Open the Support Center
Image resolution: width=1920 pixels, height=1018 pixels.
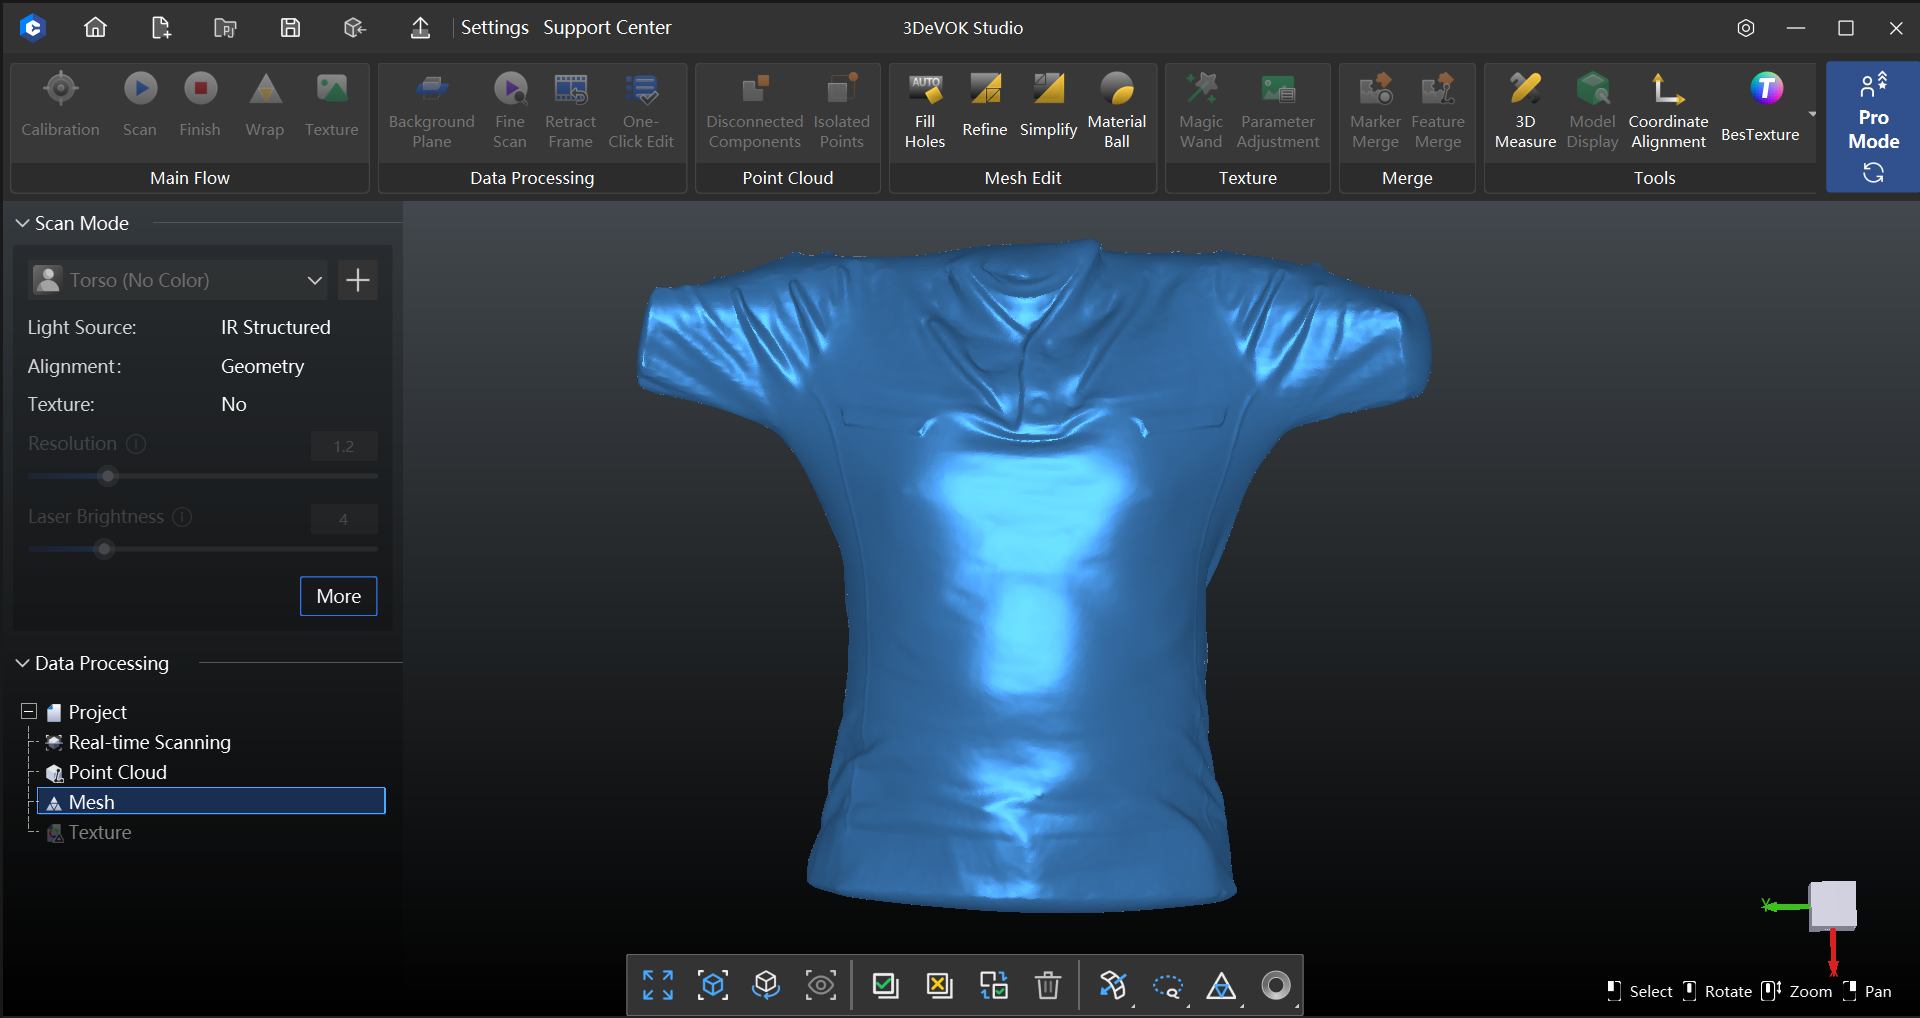point(606,27)
